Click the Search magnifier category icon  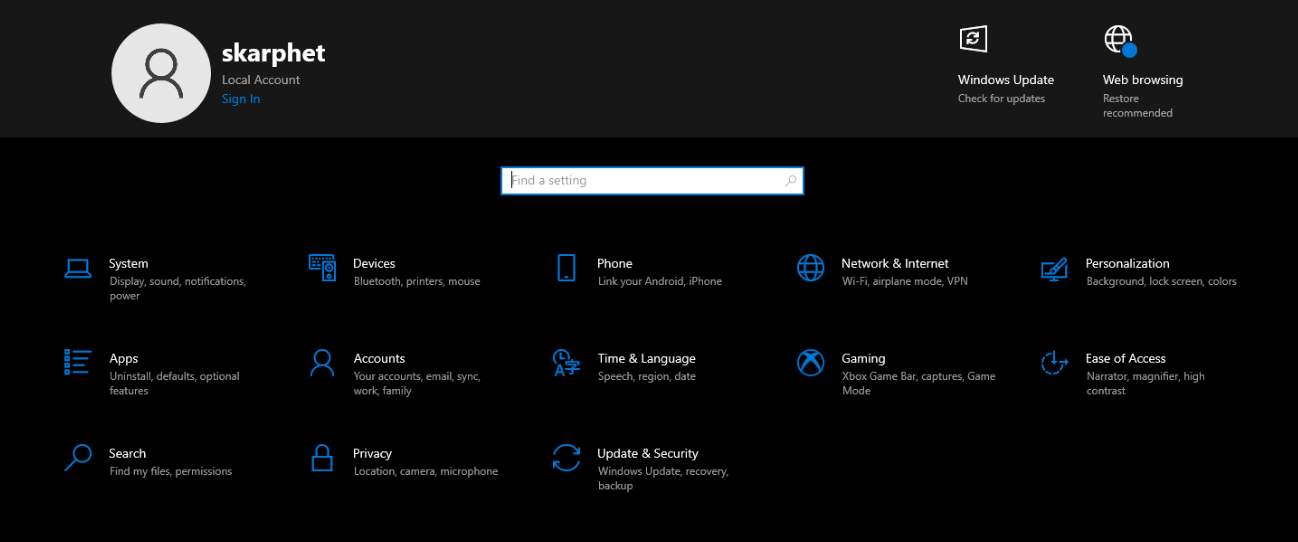pyautogui.click(x=78, y=458)
